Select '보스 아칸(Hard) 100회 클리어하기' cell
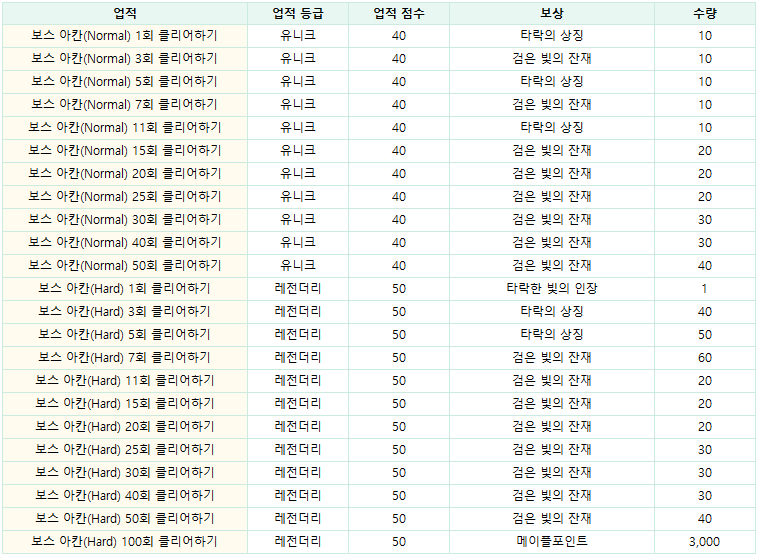The image size is (758, 556). [125, 541]
